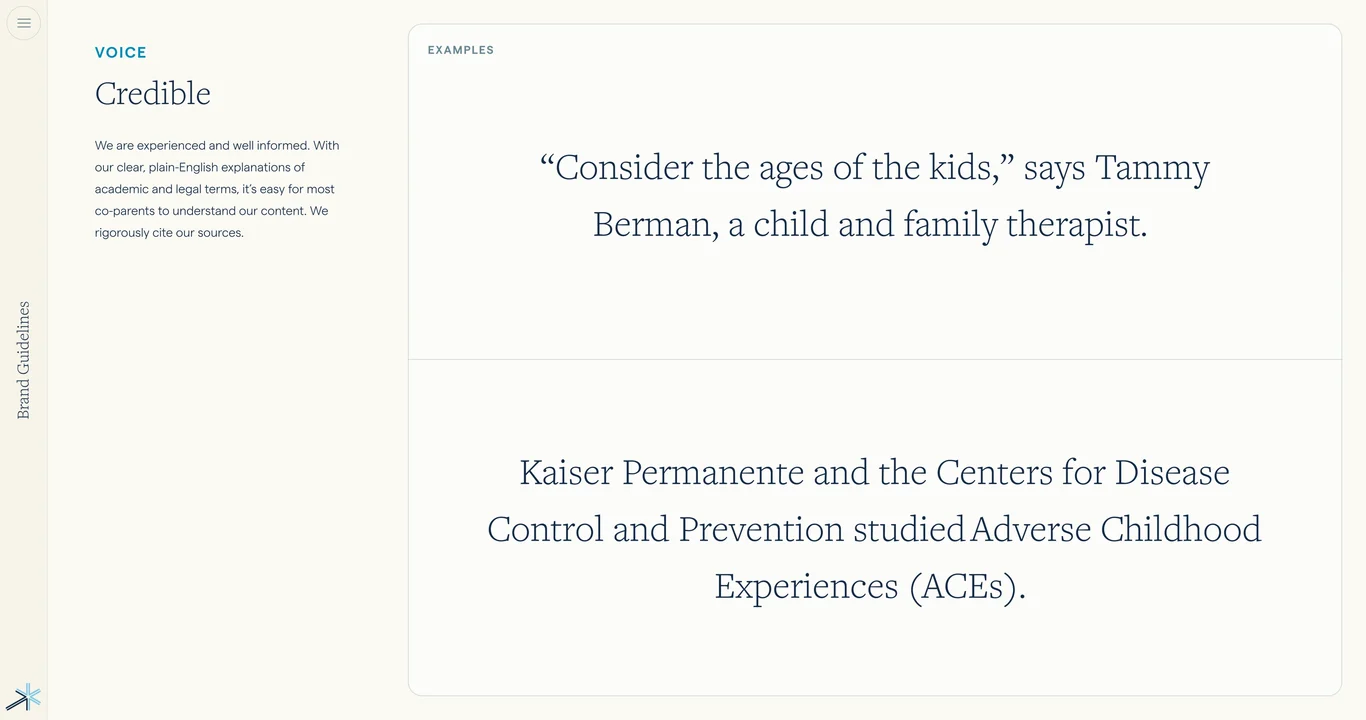1366x720 pixels.
Task: Click the VOICE section label
Action: (x=121, y=53)
